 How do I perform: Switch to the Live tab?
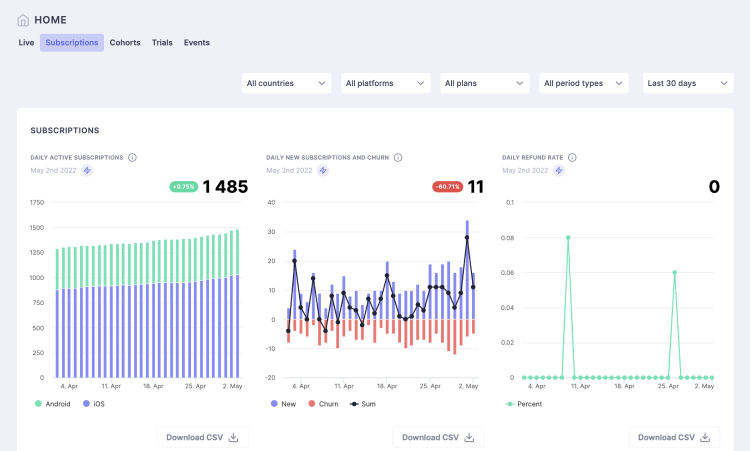pyautogui.click(x=26, y=43)
